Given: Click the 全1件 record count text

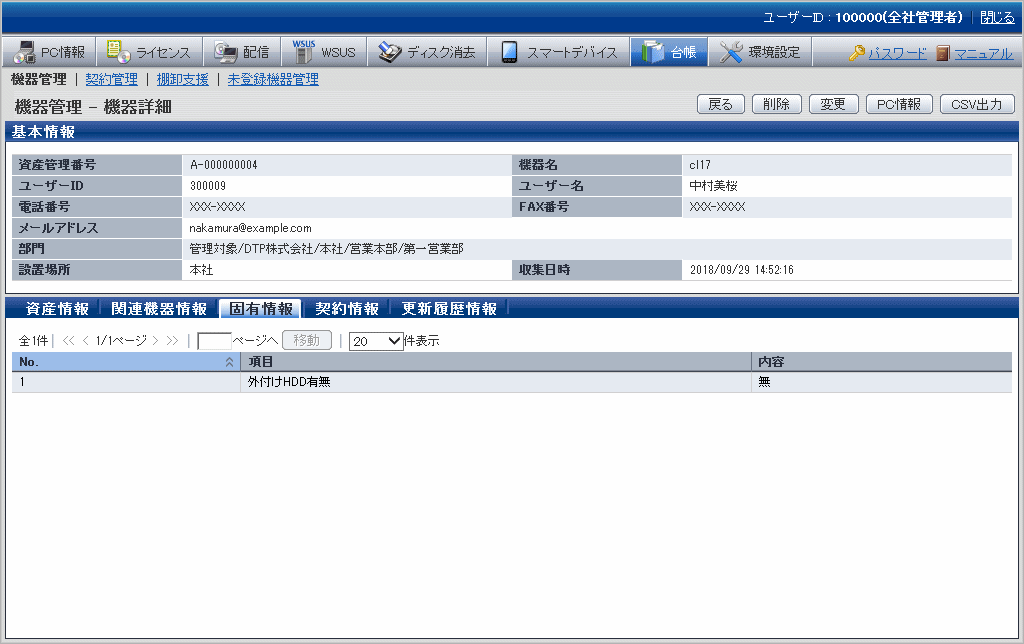Looking at the screenshot, I should [33, 340].
